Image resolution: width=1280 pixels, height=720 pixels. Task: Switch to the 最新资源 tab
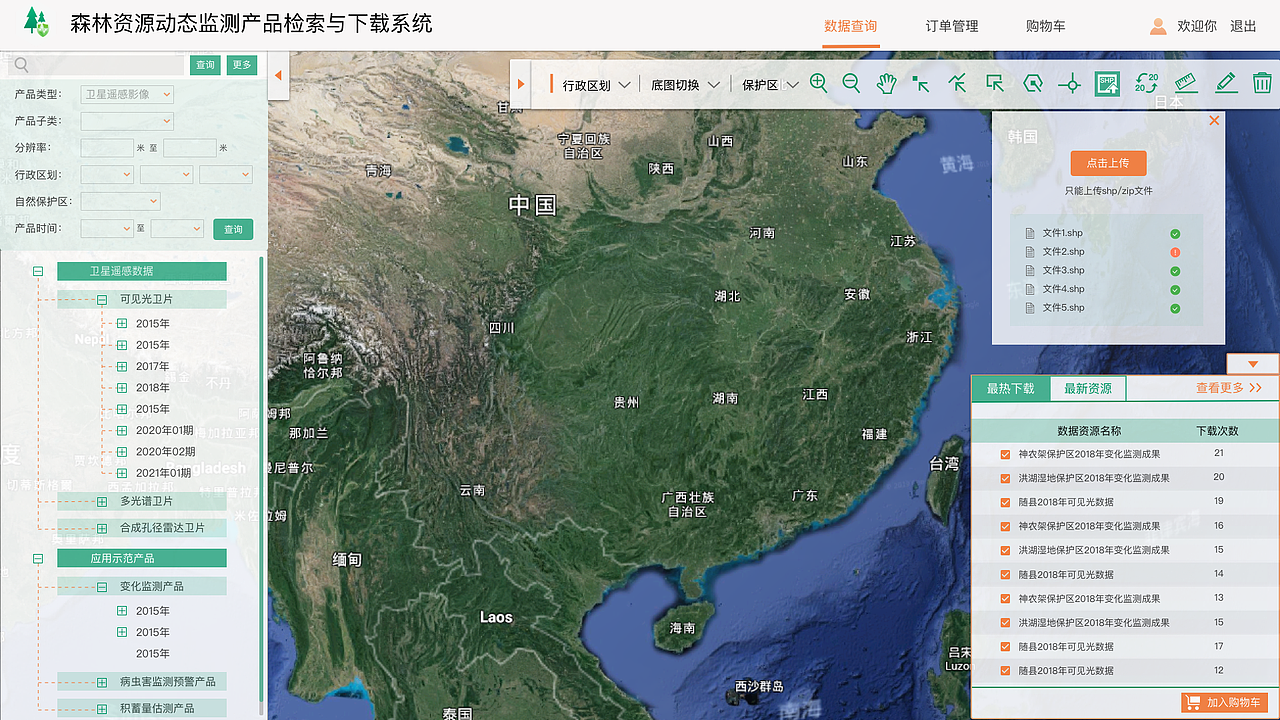(x=1088, y=388)
